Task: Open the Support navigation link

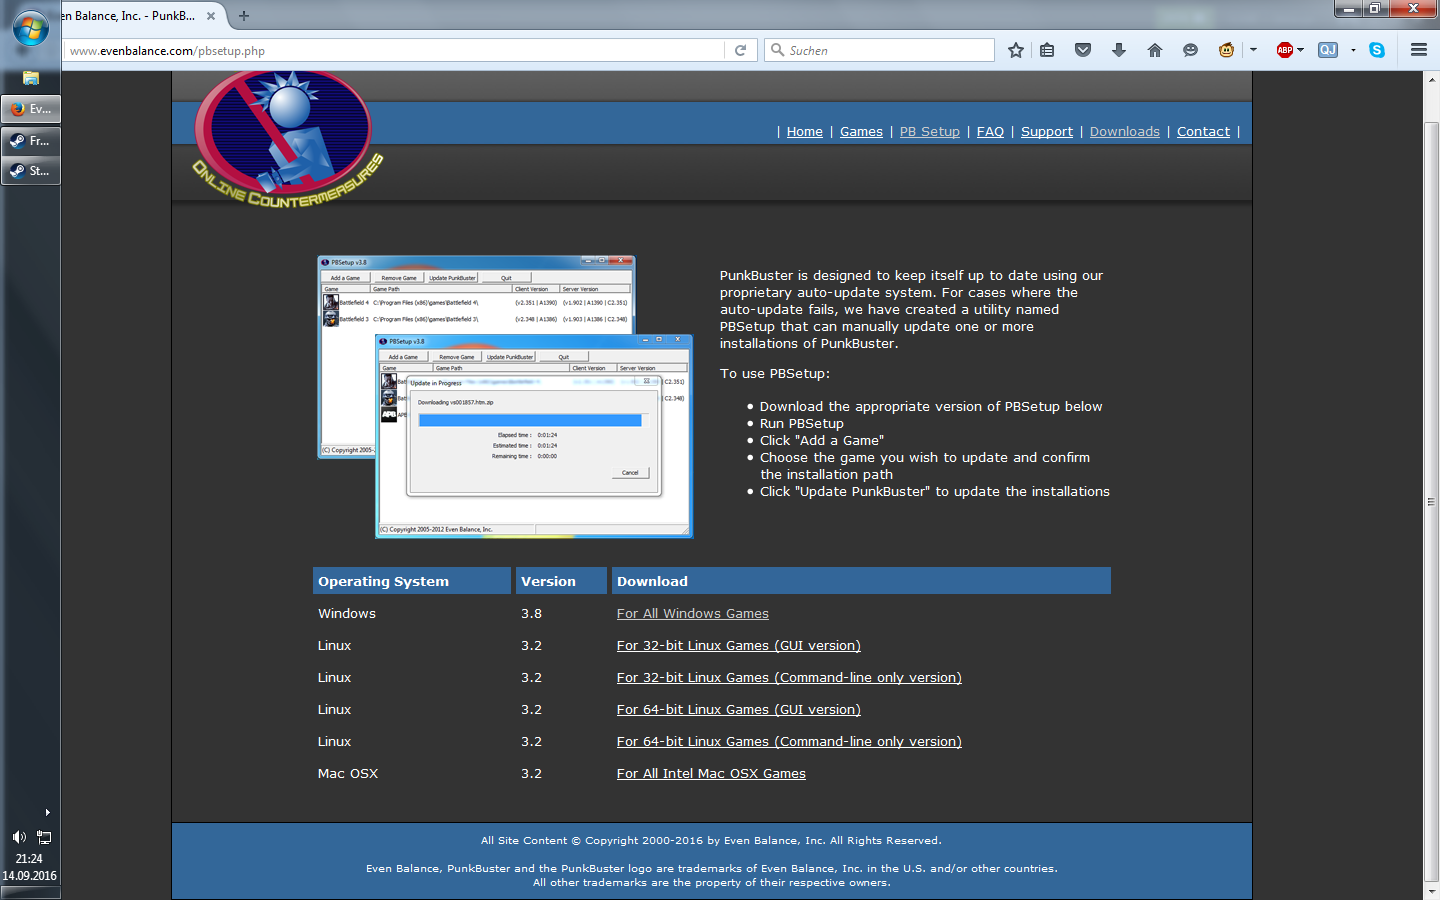Action: [x=1046, y=132]
